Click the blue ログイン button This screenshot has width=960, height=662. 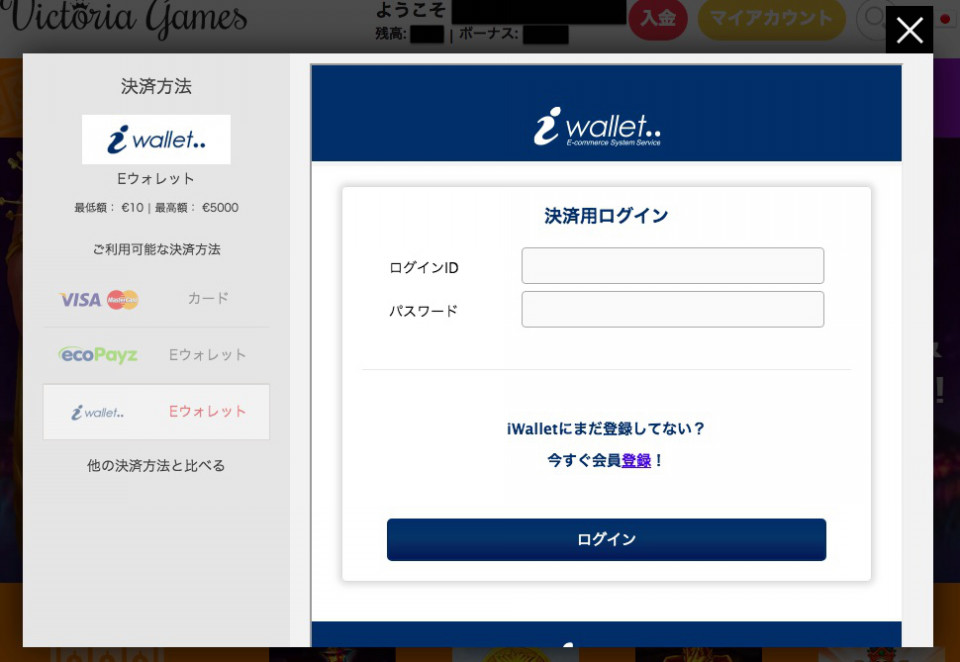point(606,540)
